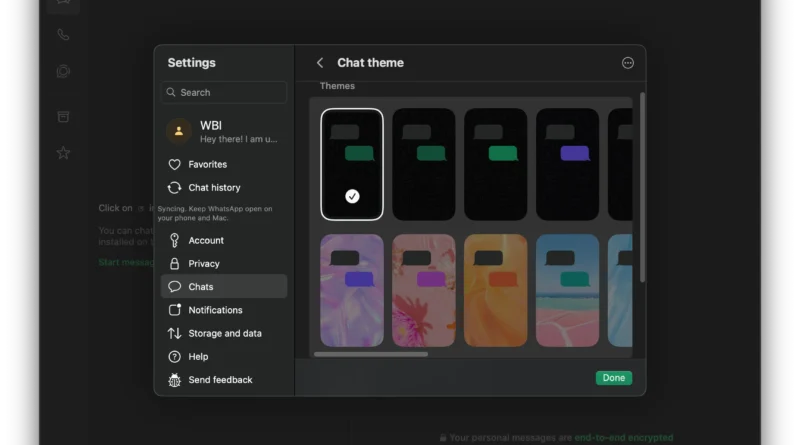800x445 pixels.
Task: Select the third dark theme with bright green bubble
Action: click(x=495, y=164)
